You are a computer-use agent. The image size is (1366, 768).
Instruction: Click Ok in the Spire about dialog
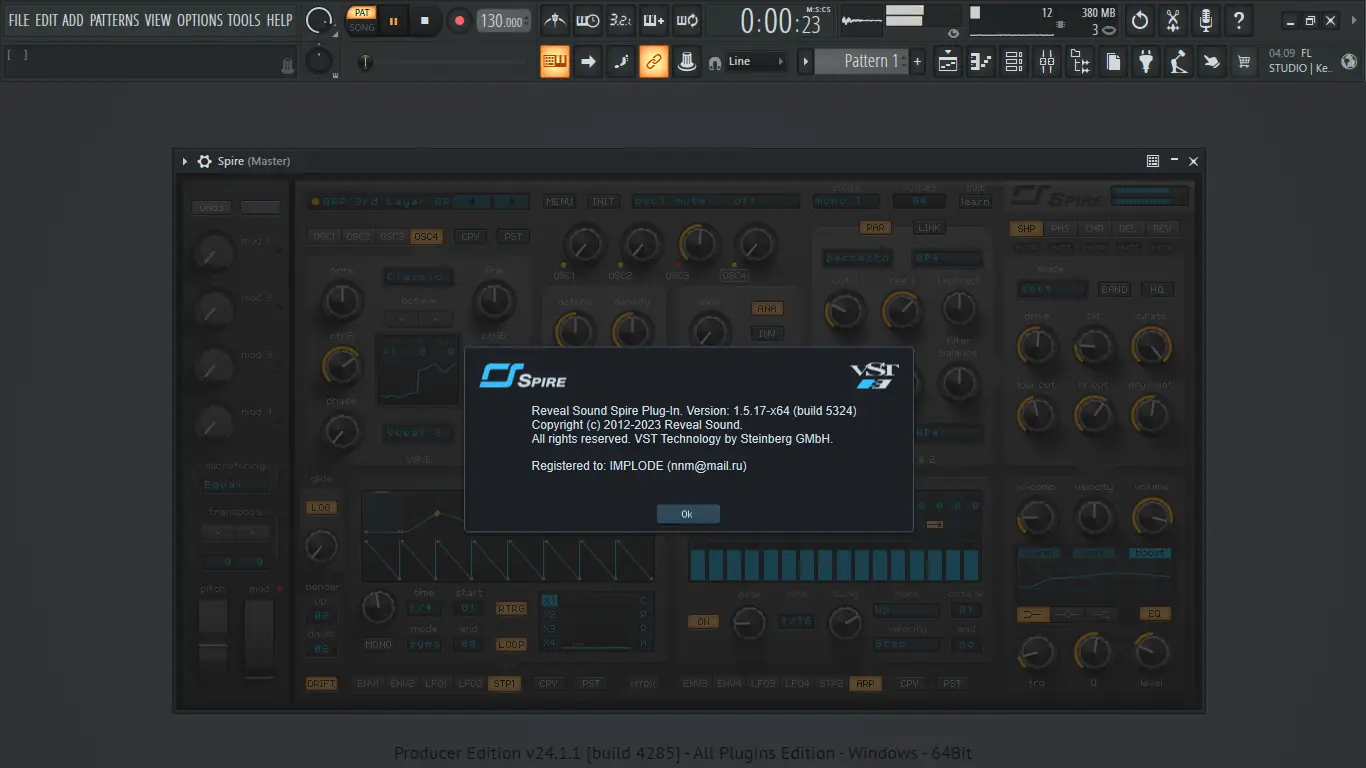click(x=687, y=514)
